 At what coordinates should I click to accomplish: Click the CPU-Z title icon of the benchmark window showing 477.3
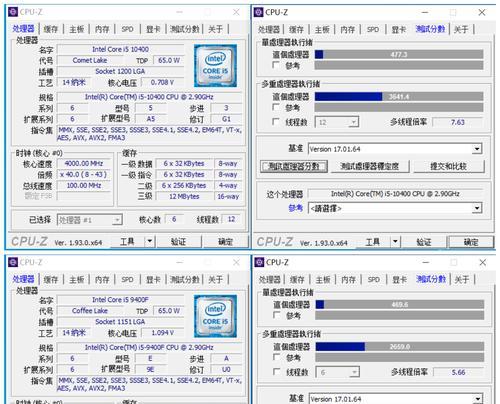coord(258,12)
